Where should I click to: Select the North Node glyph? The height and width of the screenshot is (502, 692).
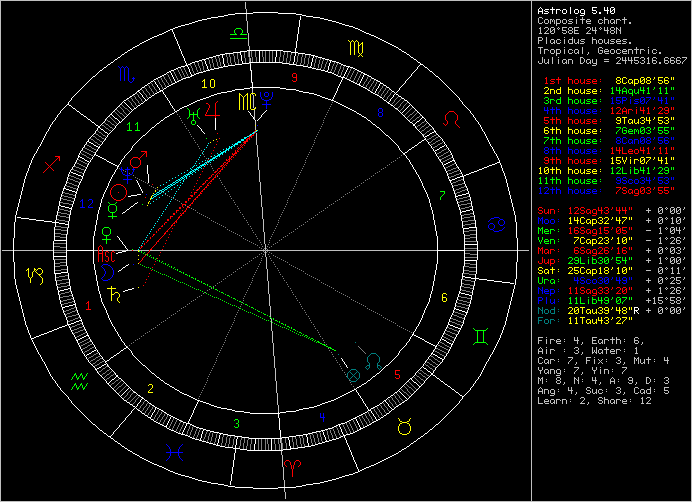tap(373, 359)
